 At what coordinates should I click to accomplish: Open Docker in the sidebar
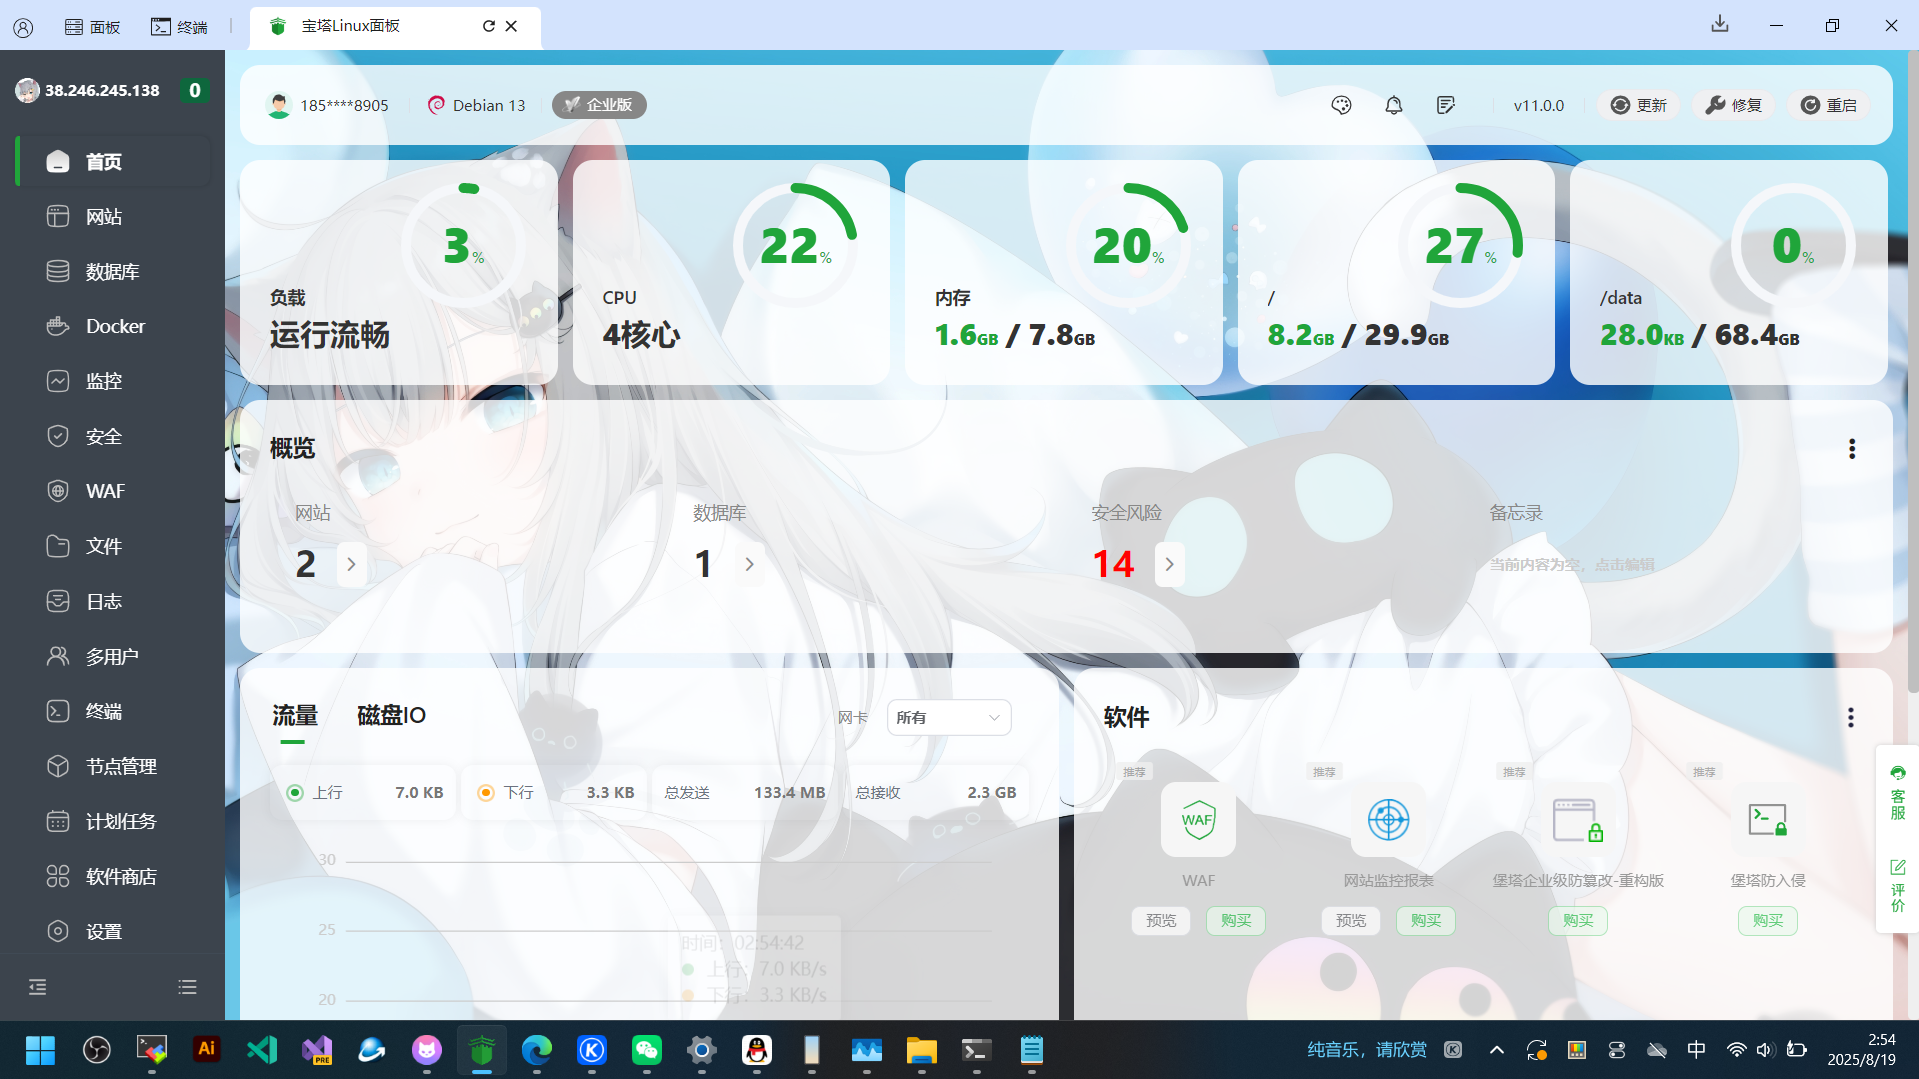[x=114, y=327]
